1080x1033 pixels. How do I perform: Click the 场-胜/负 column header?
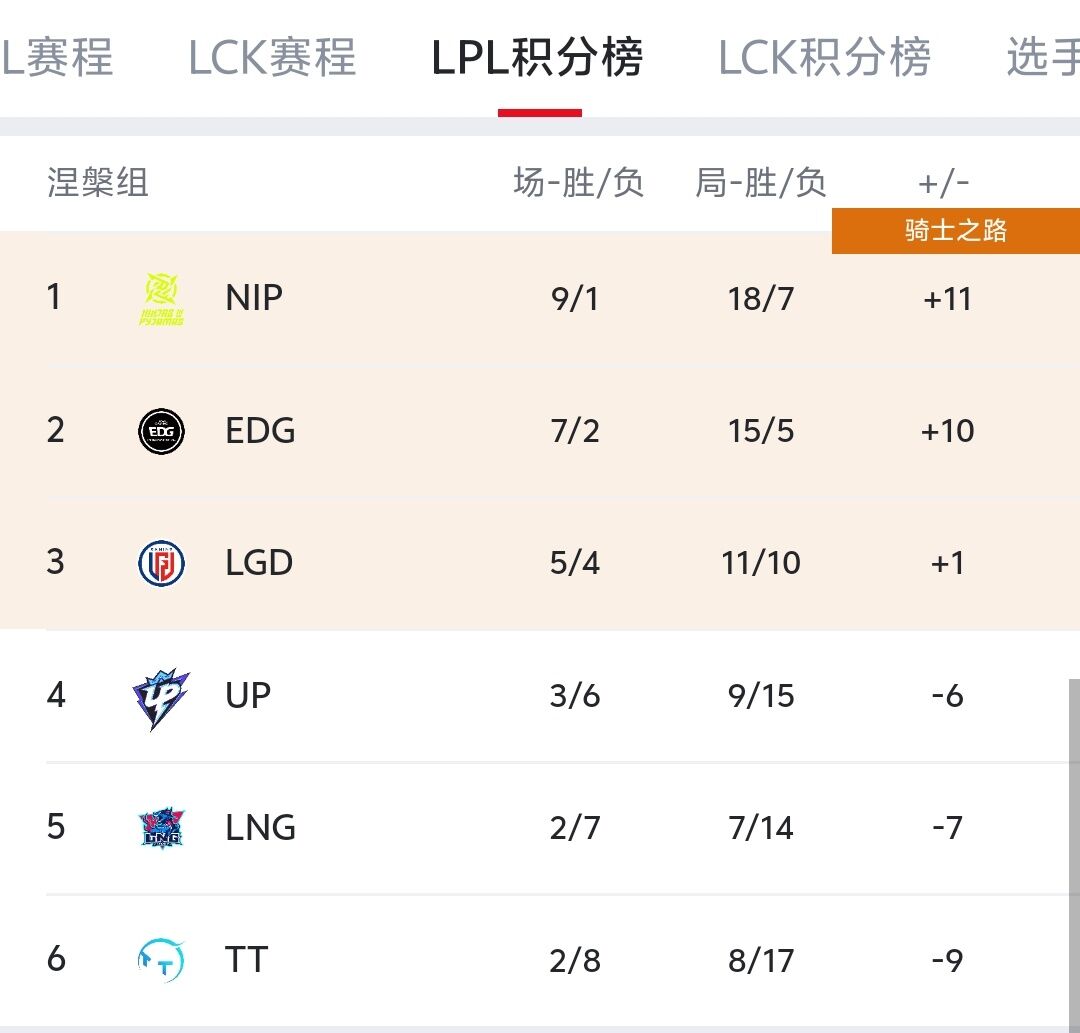coord(578,183)
